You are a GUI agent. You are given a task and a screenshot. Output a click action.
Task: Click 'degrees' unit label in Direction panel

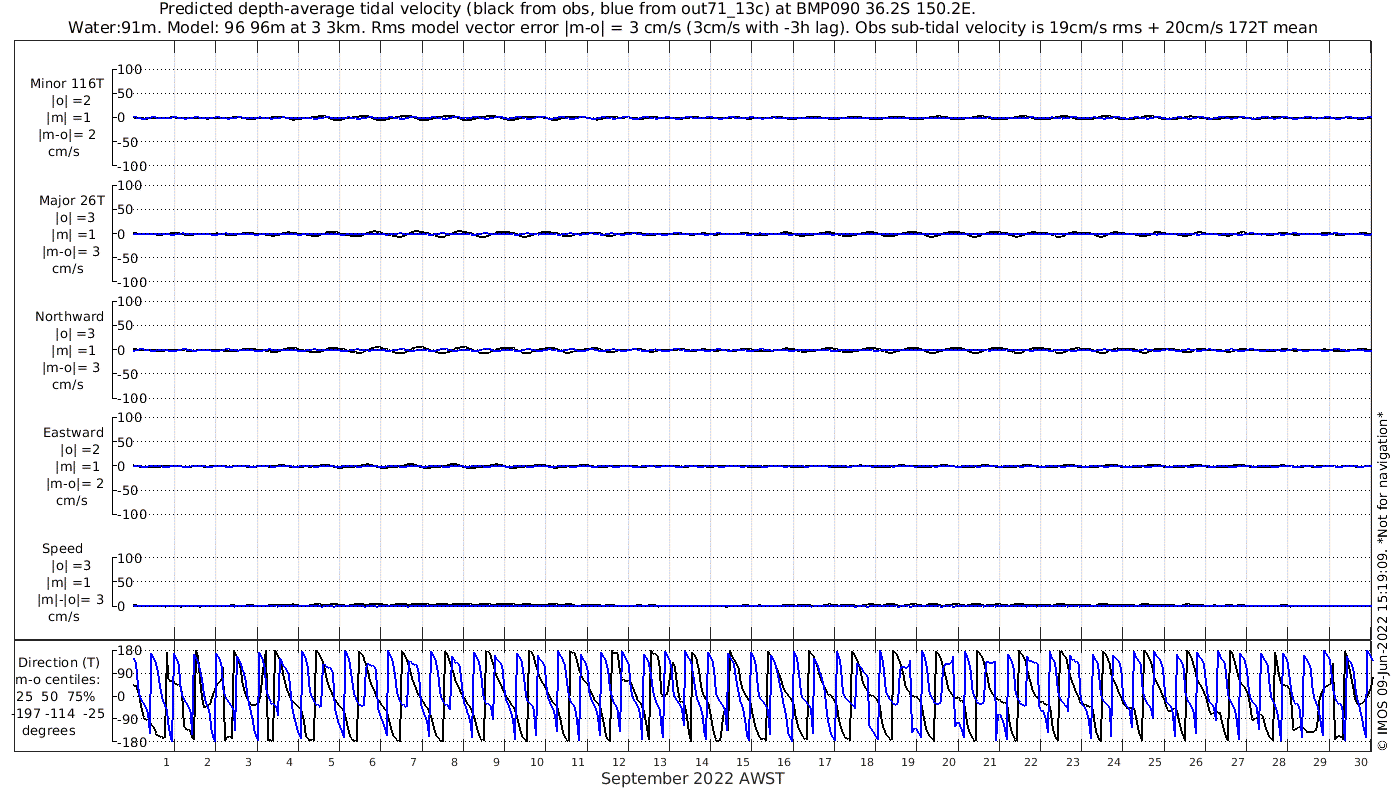point(49,730)
